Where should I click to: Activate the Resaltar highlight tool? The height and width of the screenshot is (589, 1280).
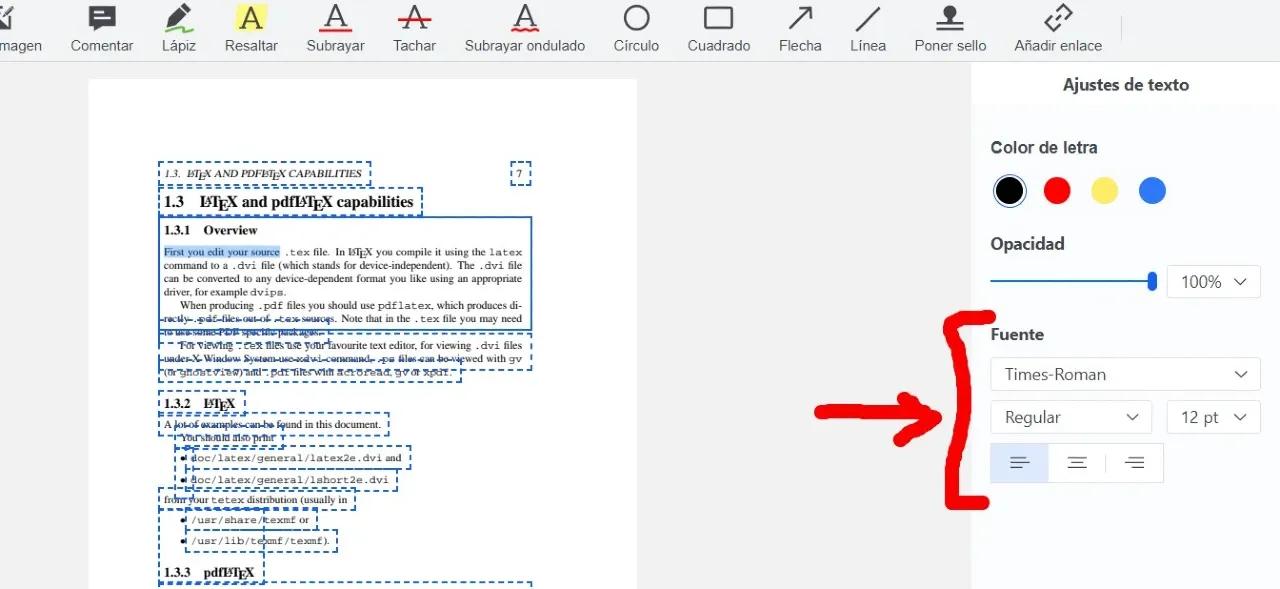tap(251, 29)
